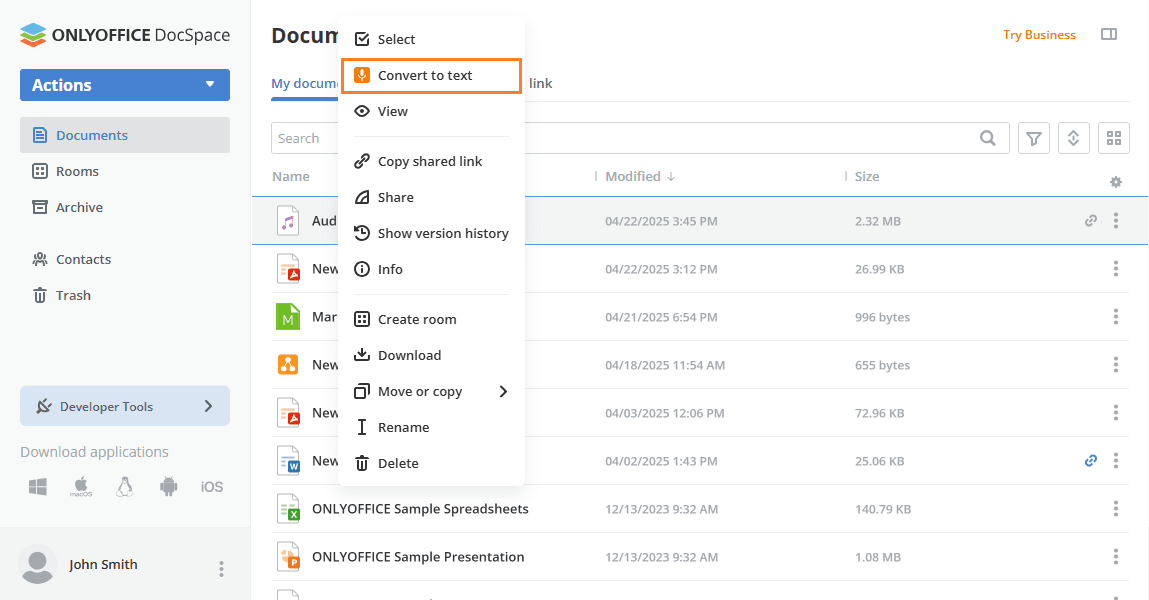Open Contacts in the sidebar
The image size is (1149, 600).
(72, 259)
